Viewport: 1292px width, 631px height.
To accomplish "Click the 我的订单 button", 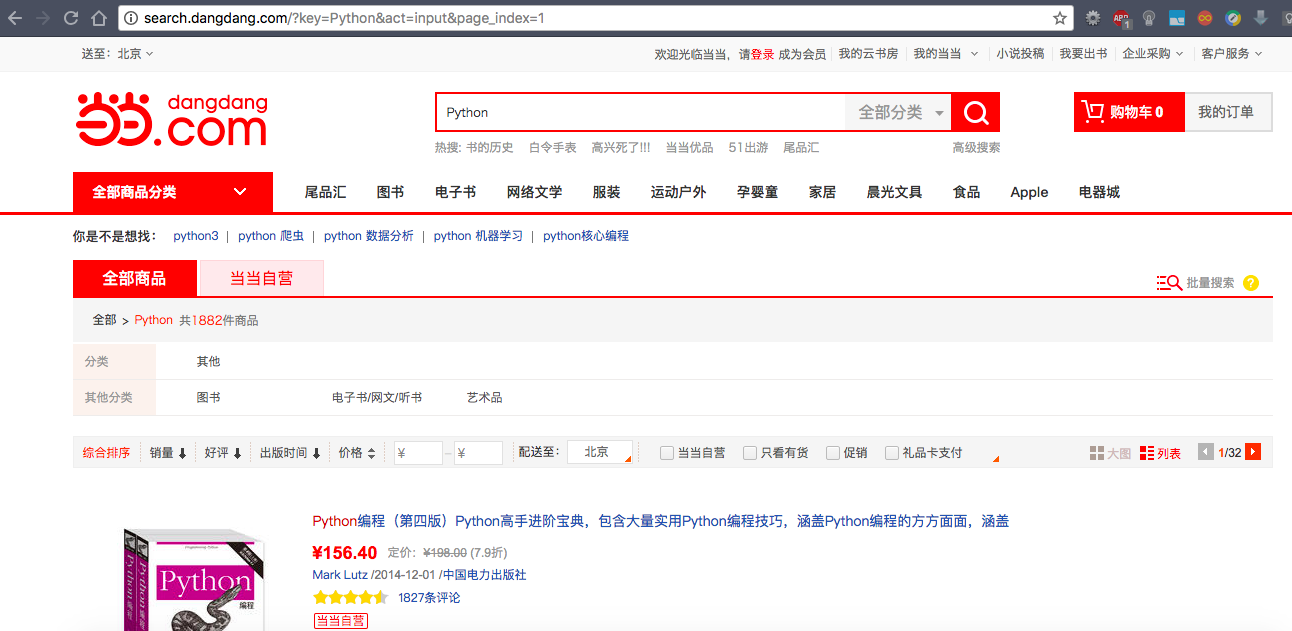I will [1227, 112].
